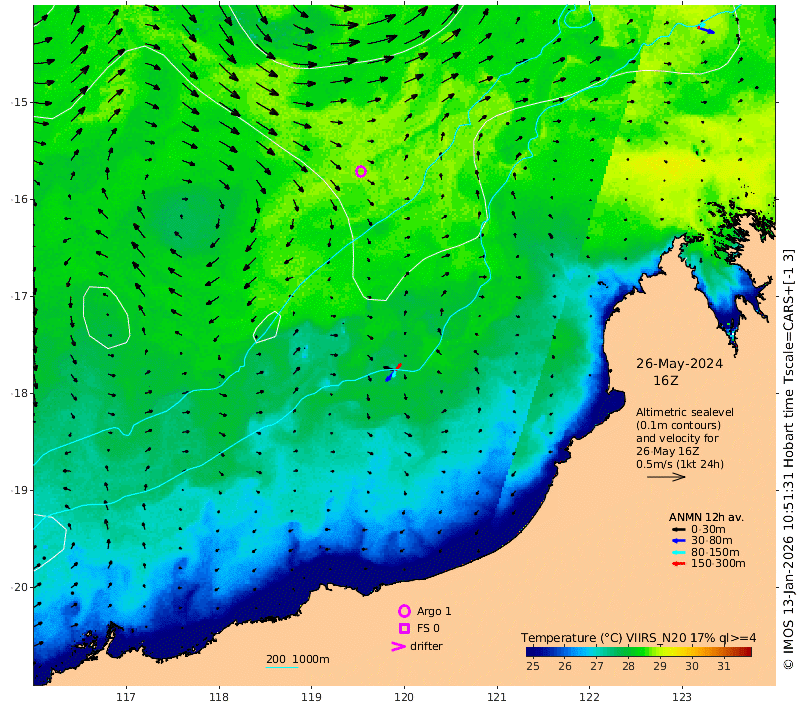Click the blue mooring arrow near 123.3E
The image size is (800, 710).
pyautogui.click(x=706, y=30)
